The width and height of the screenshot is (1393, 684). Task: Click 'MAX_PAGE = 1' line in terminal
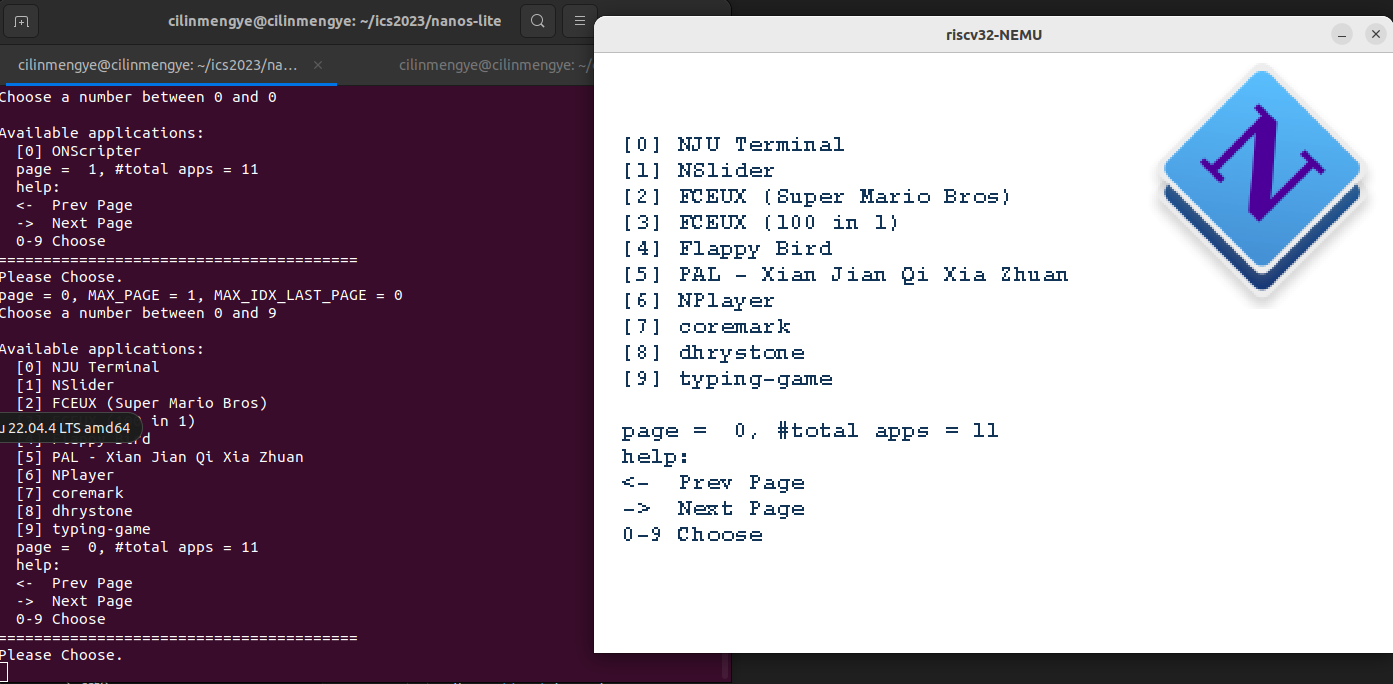point(201,295)
